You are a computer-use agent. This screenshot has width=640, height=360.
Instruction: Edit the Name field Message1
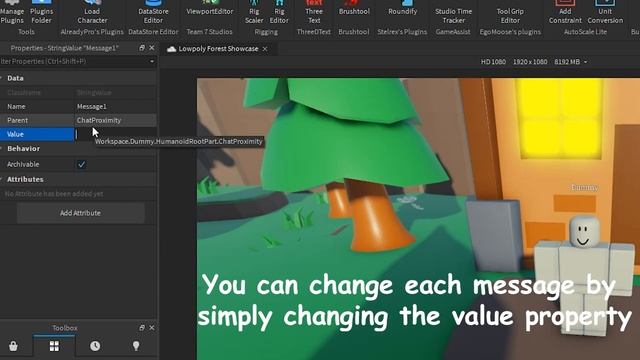tap(116, 106)
